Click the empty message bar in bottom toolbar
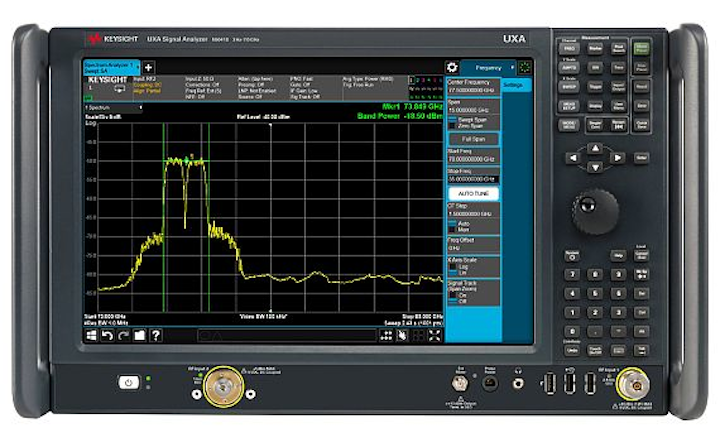 click(287, 336)
